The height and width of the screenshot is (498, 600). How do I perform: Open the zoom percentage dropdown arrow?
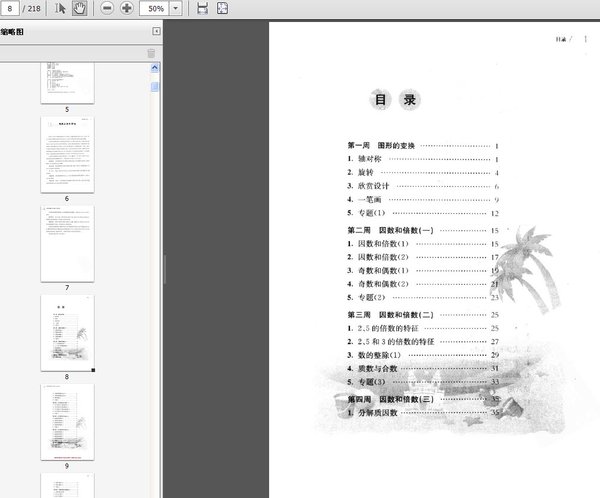pos(176,8)
